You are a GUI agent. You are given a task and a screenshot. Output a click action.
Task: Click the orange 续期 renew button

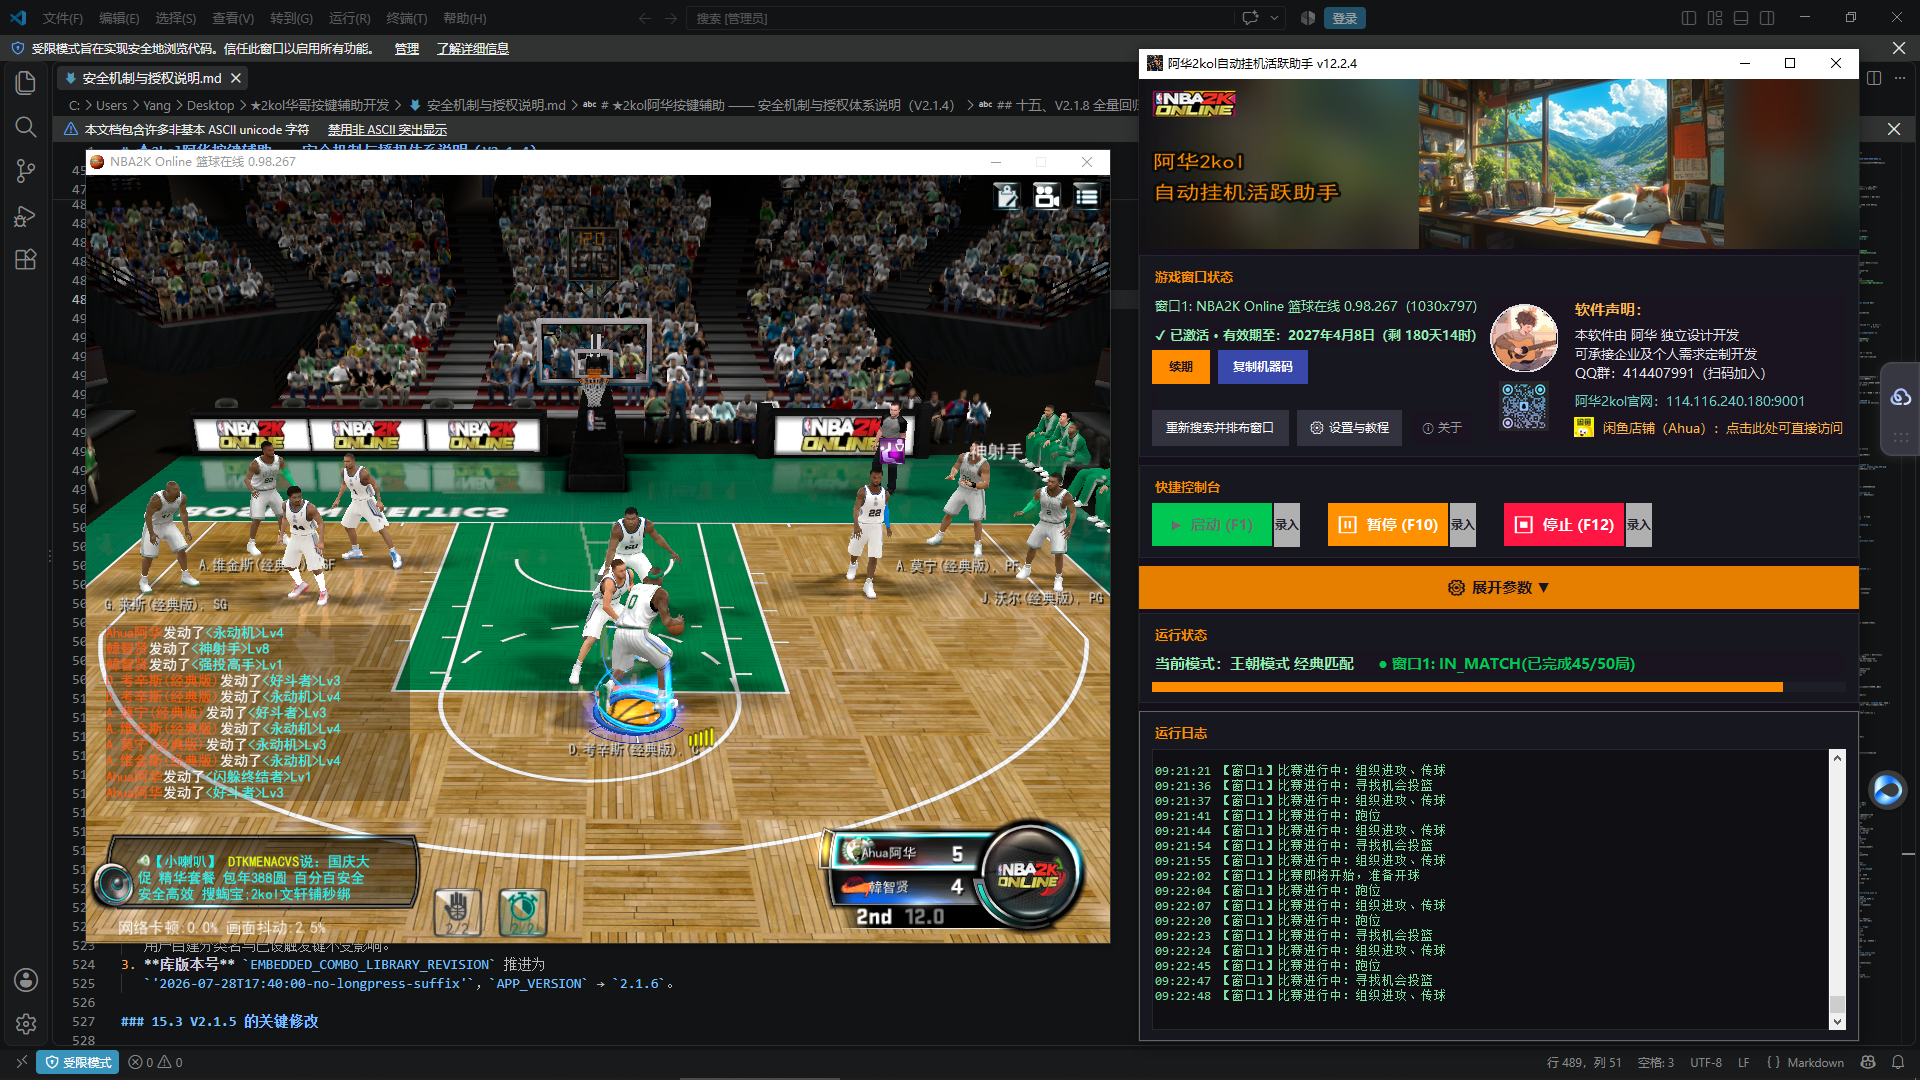coord(1180,367)
